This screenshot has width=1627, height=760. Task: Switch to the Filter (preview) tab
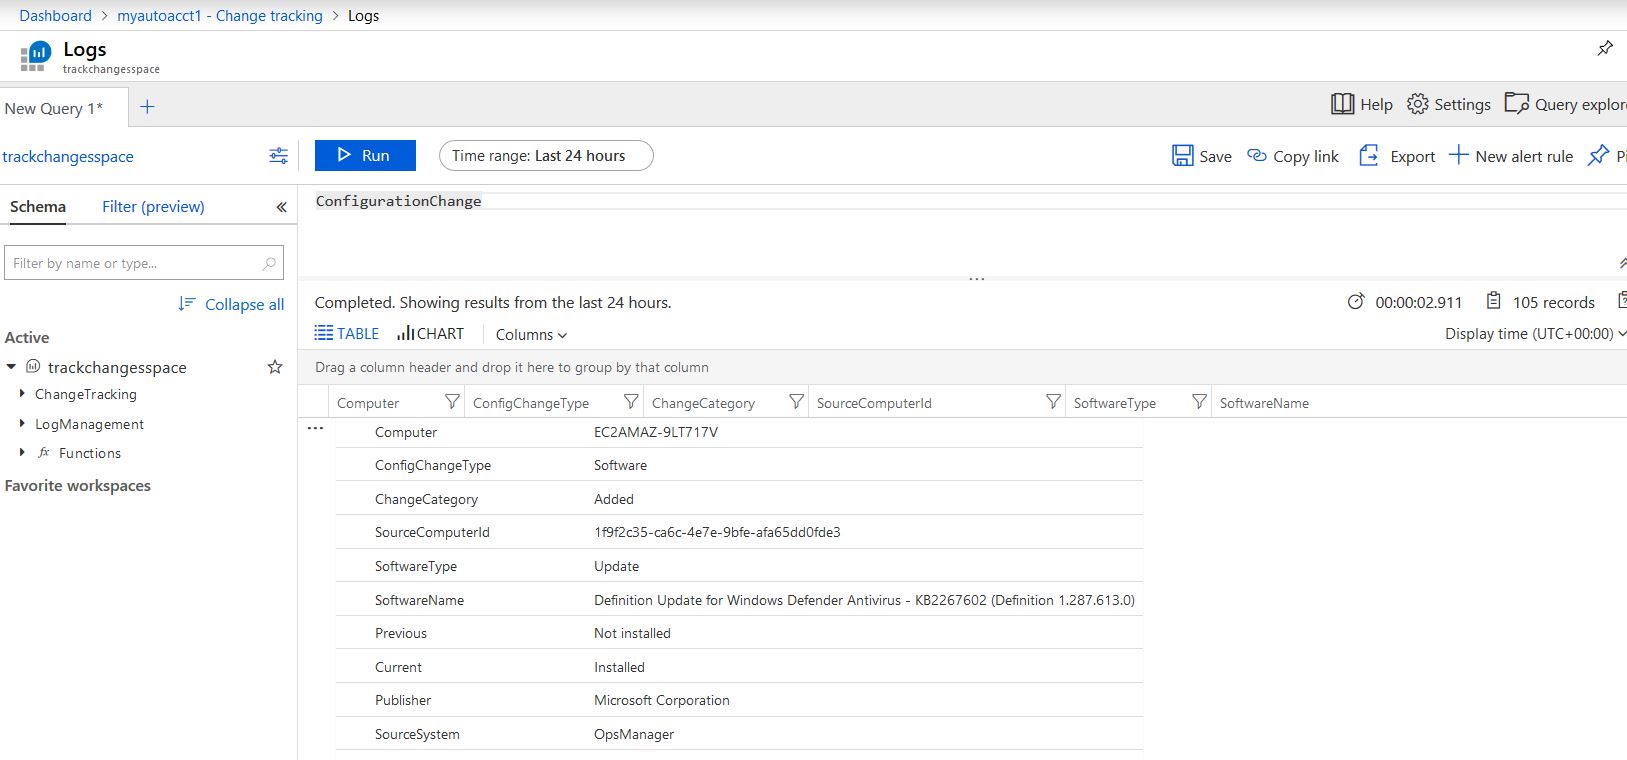click(x=153, y=207)
